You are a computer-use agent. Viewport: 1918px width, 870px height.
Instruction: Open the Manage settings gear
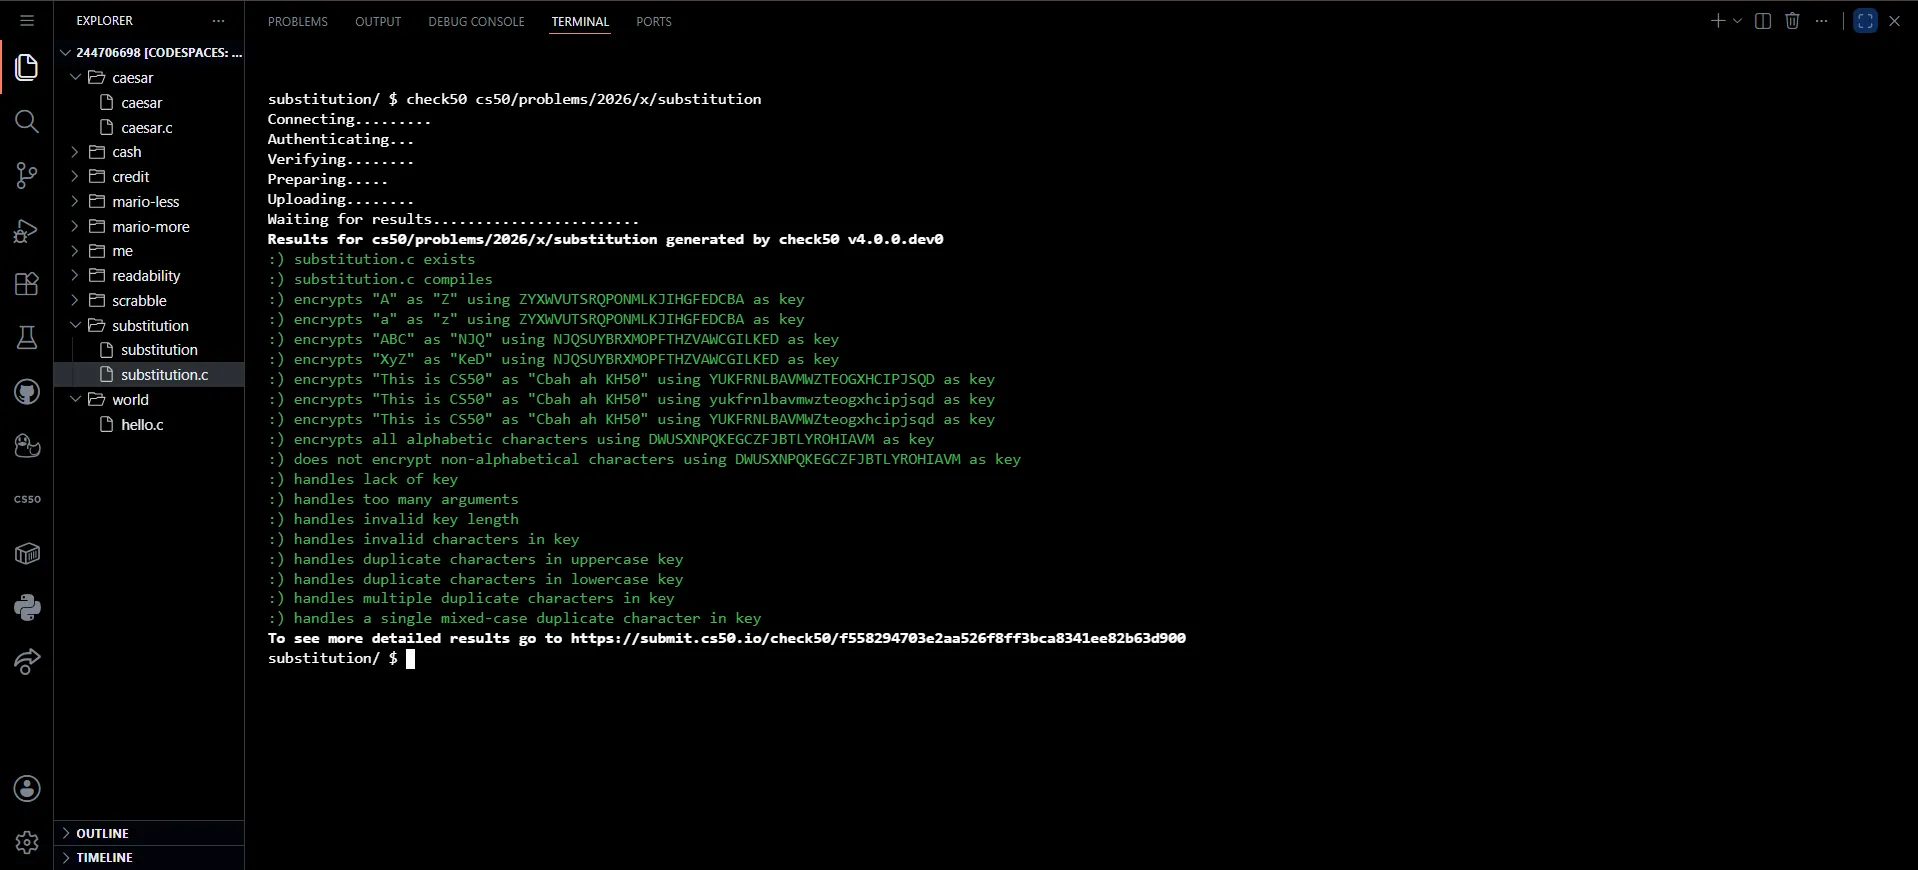tap(27, 842)
